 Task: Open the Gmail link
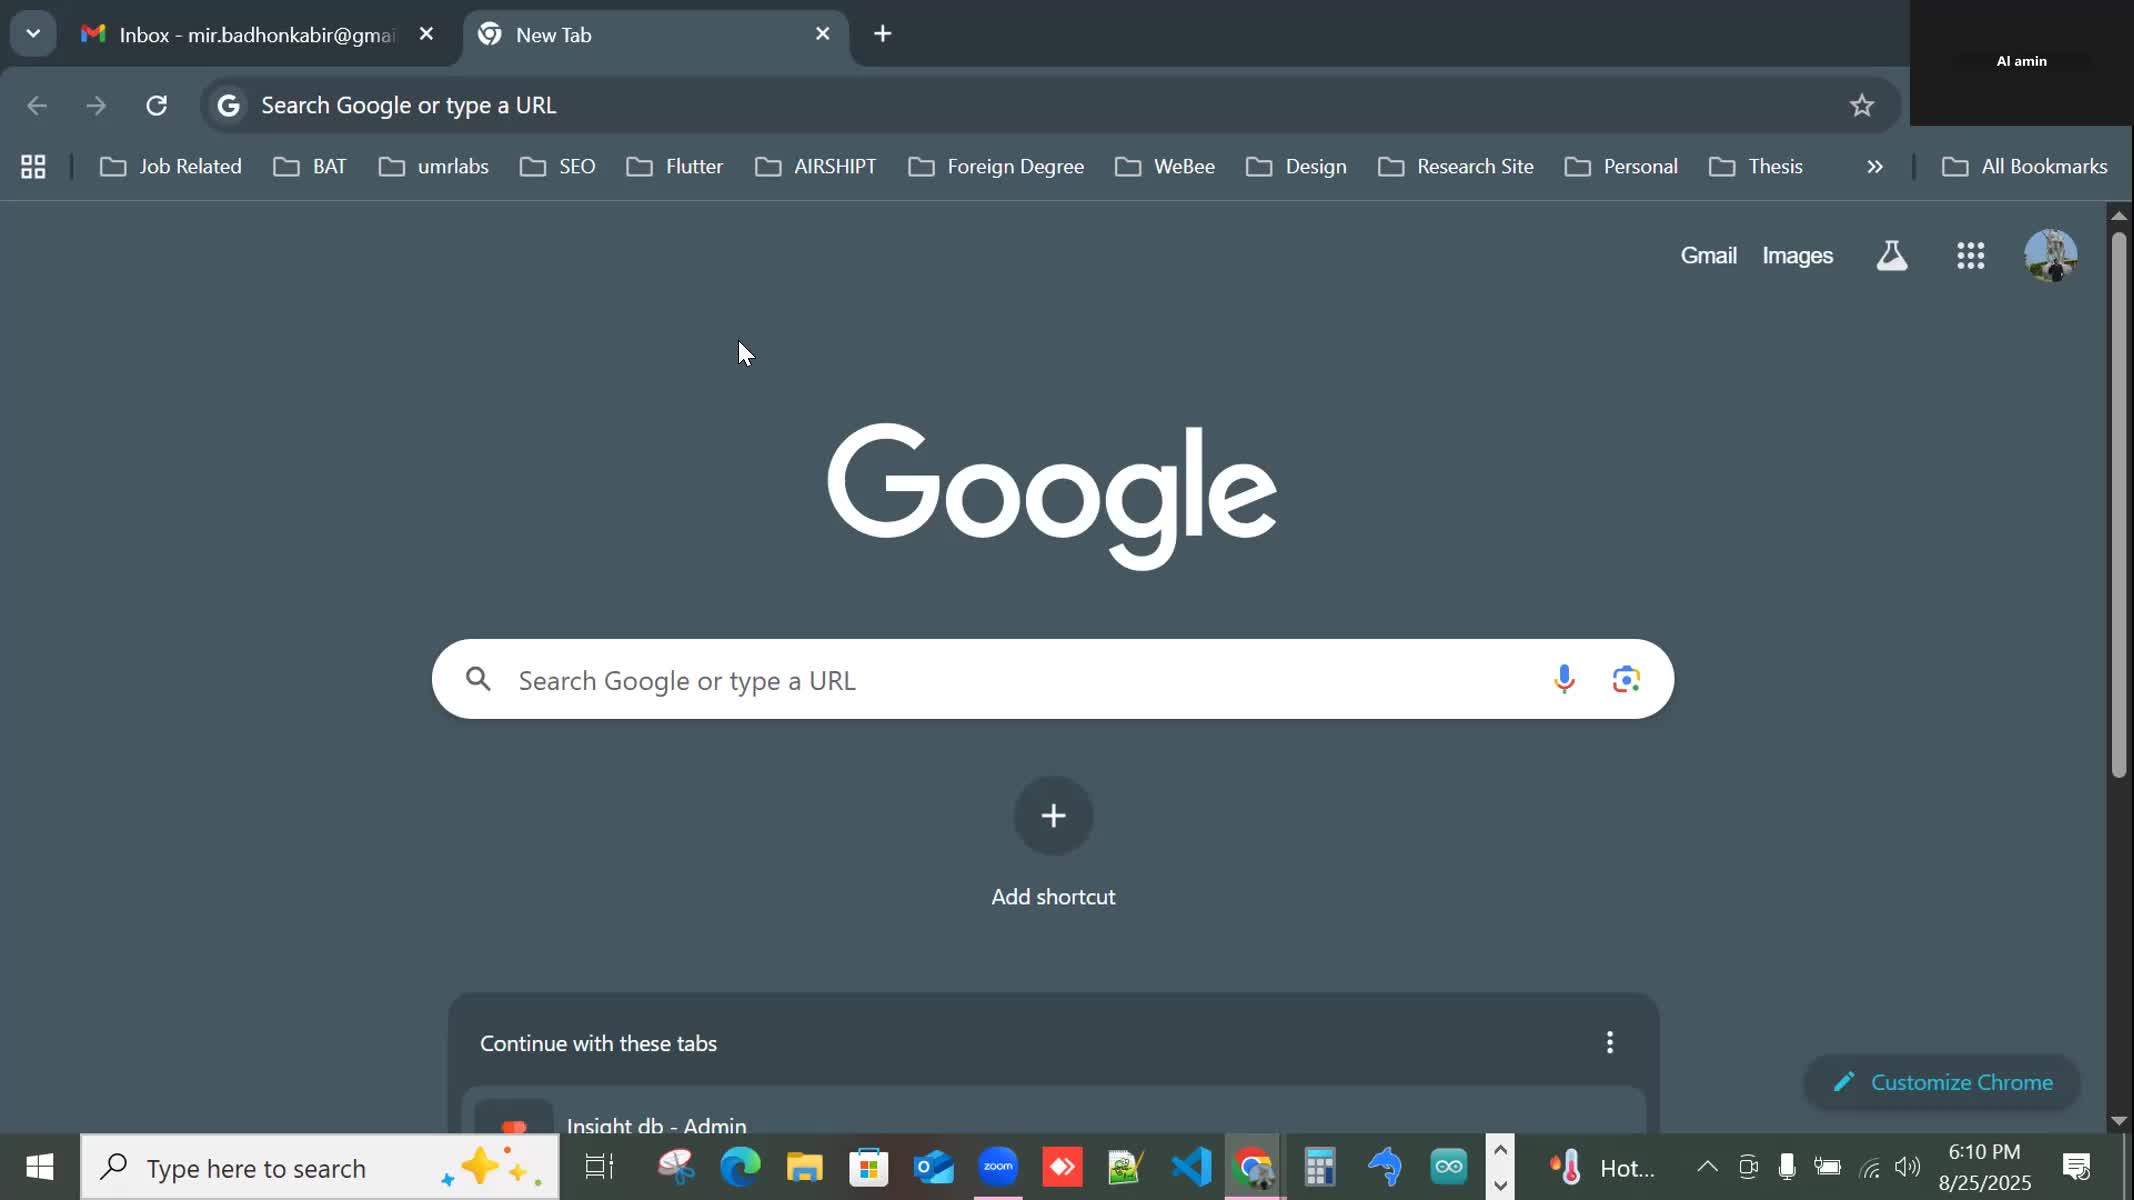(x=1708, y=255)
